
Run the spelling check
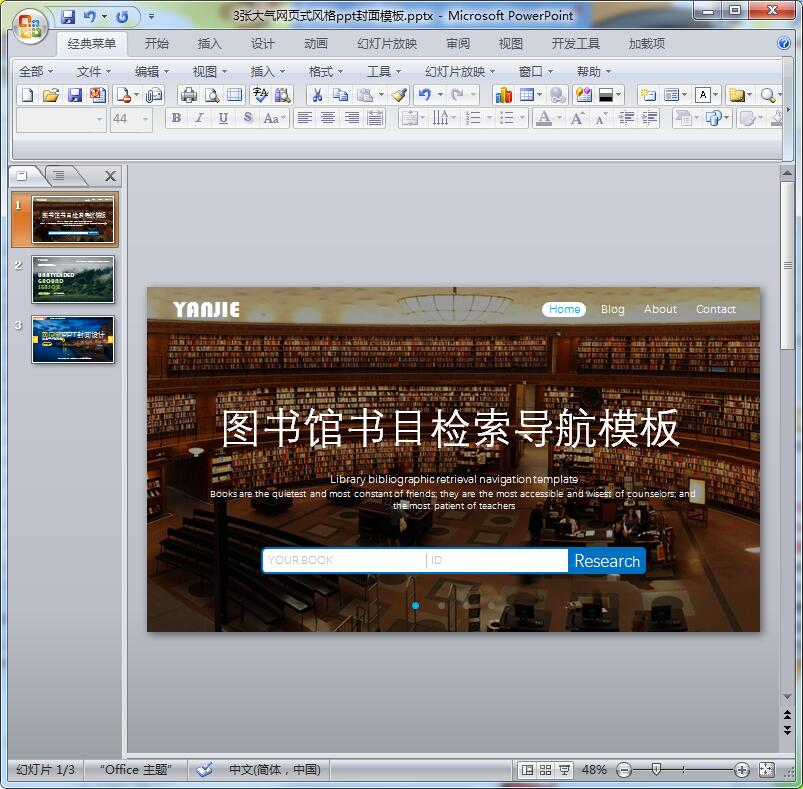260,95
